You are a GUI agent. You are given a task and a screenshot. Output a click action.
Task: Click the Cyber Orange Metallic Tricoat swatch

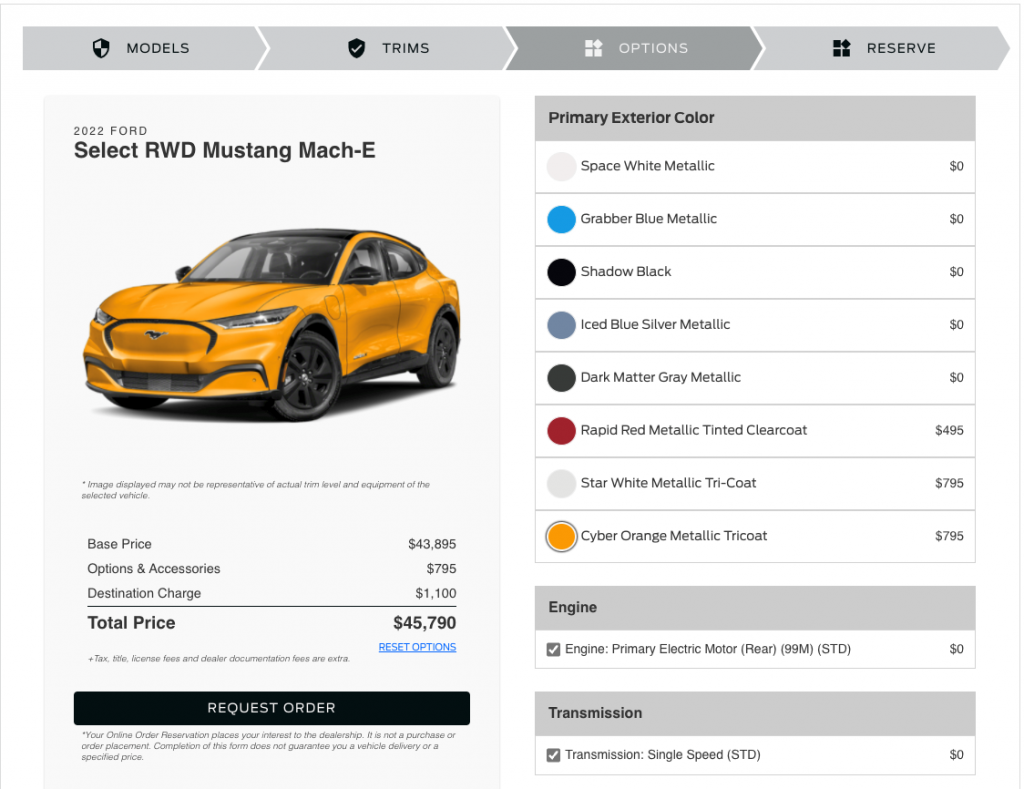562,536
